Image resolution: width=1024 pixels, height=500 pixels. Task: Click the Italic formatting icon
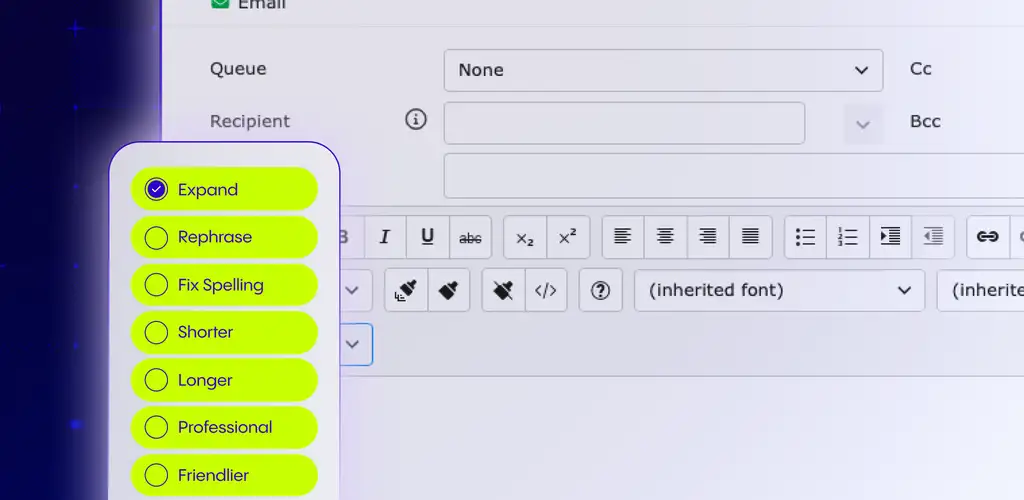point(385,237)
